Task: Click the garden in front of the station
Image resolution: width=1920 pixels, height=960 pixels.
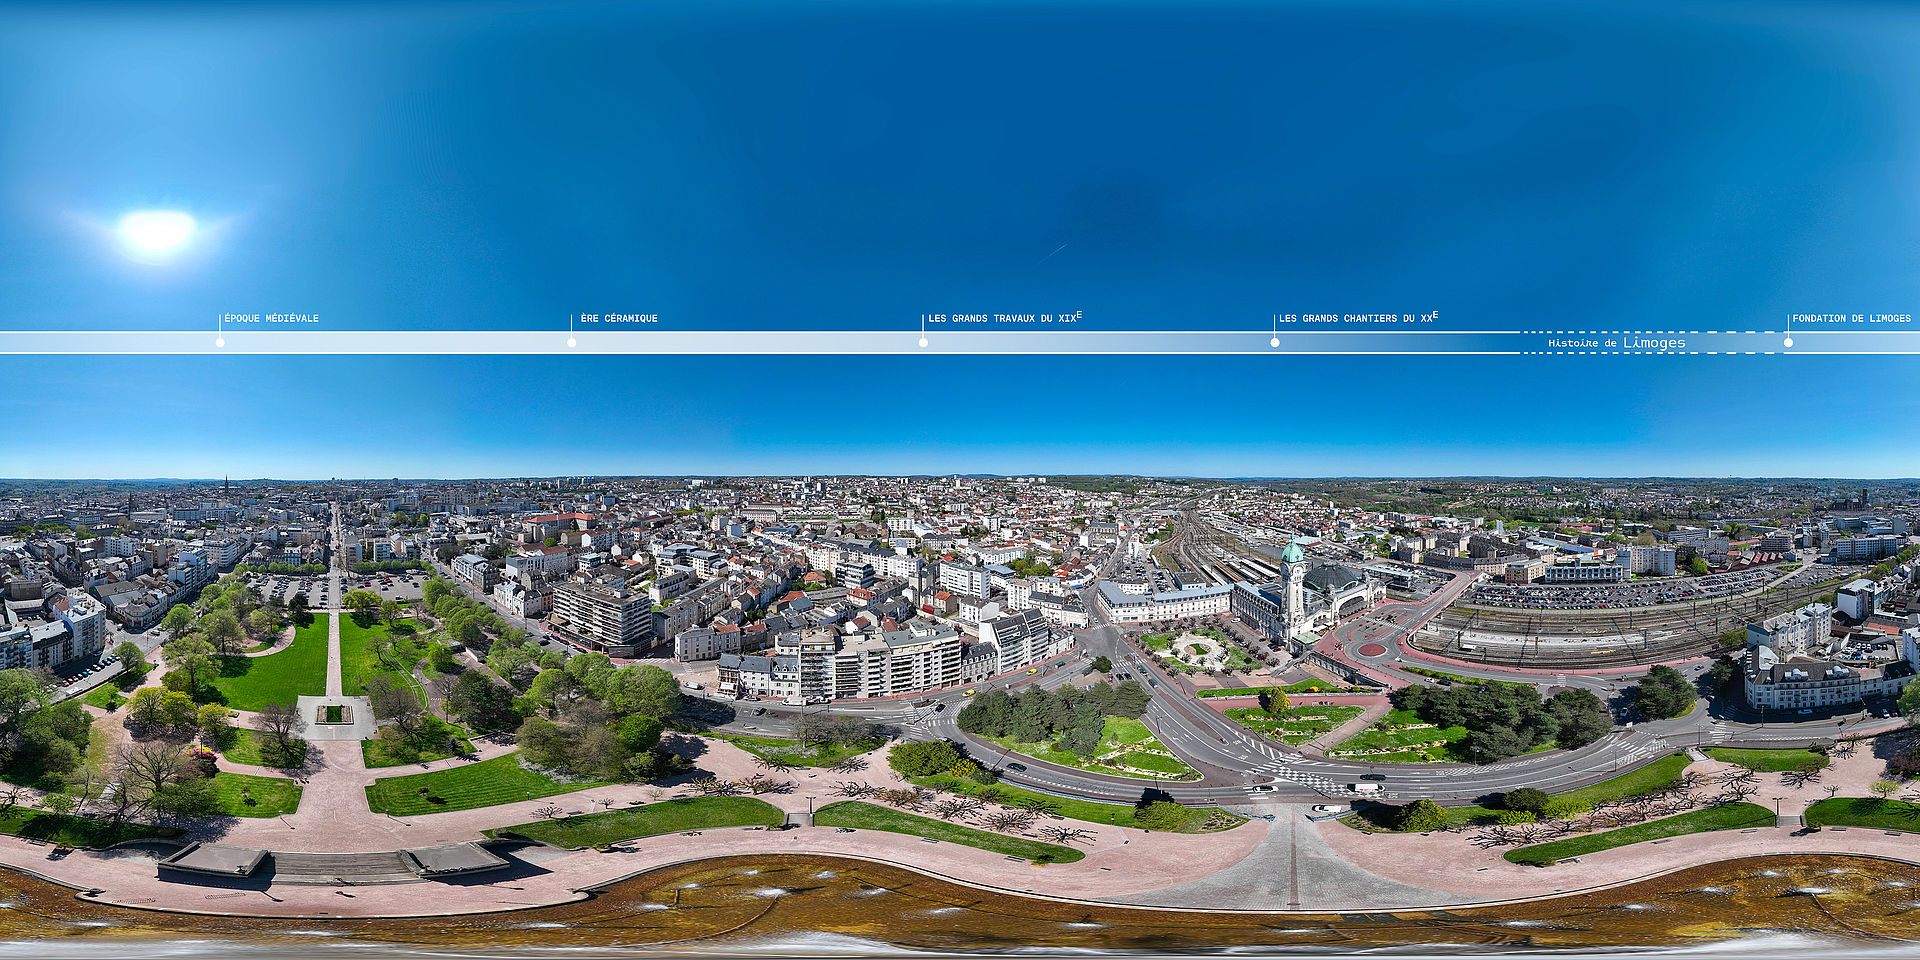Action: (x=1198, y=650)
